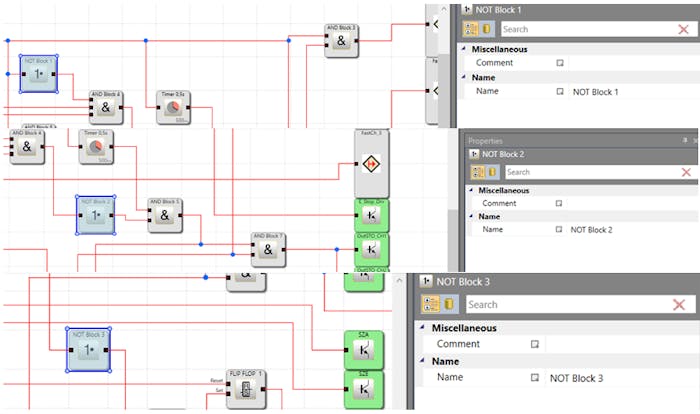Click Name property marker in NOT Block 3 panel

pyautogui.click(x=534, y=377)
